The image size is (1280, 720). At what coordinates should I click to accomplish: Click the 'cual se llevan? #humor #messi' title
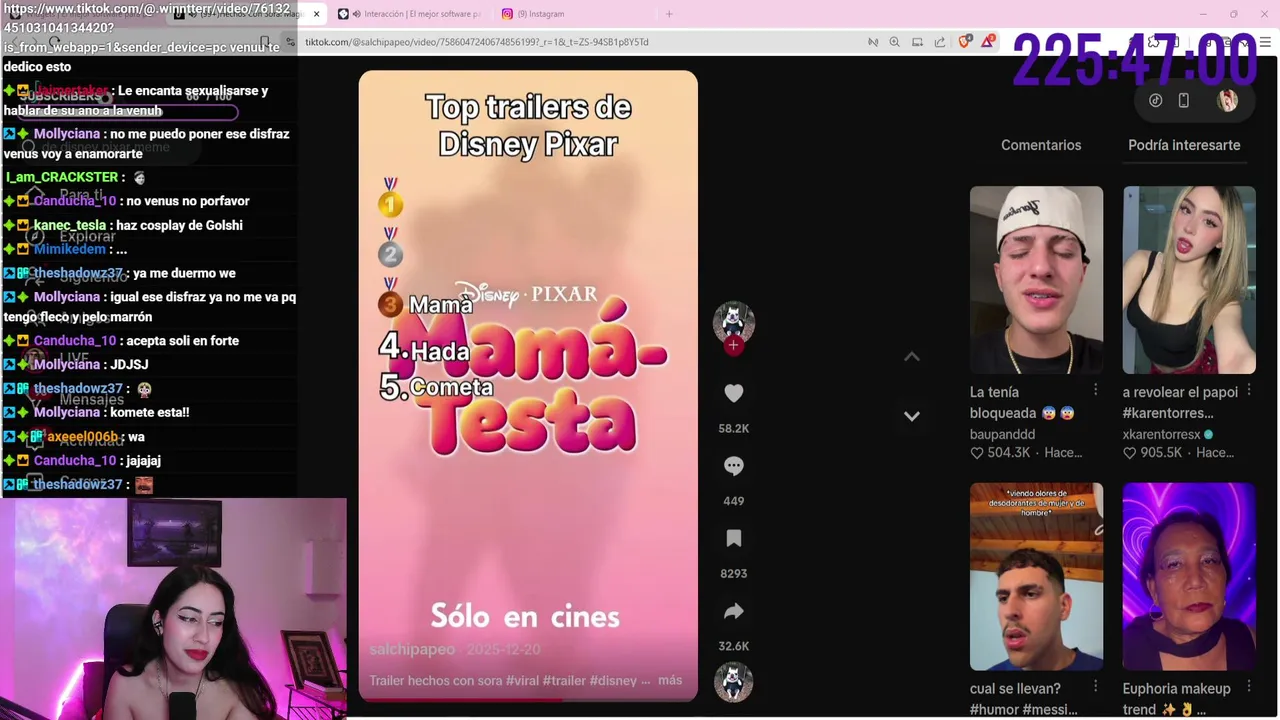pos(1024,699)
